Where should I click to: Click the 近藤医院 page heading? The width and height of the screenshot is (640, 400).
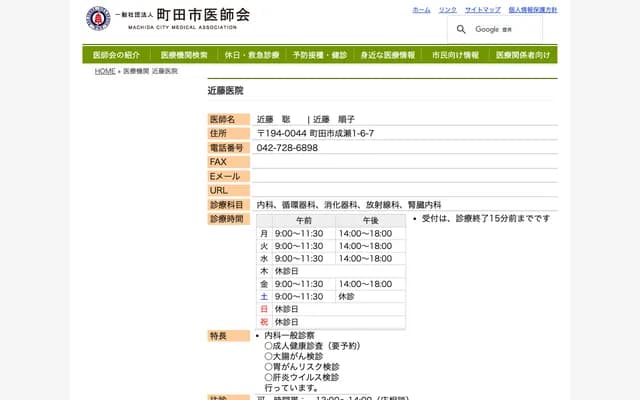(225, 90)
